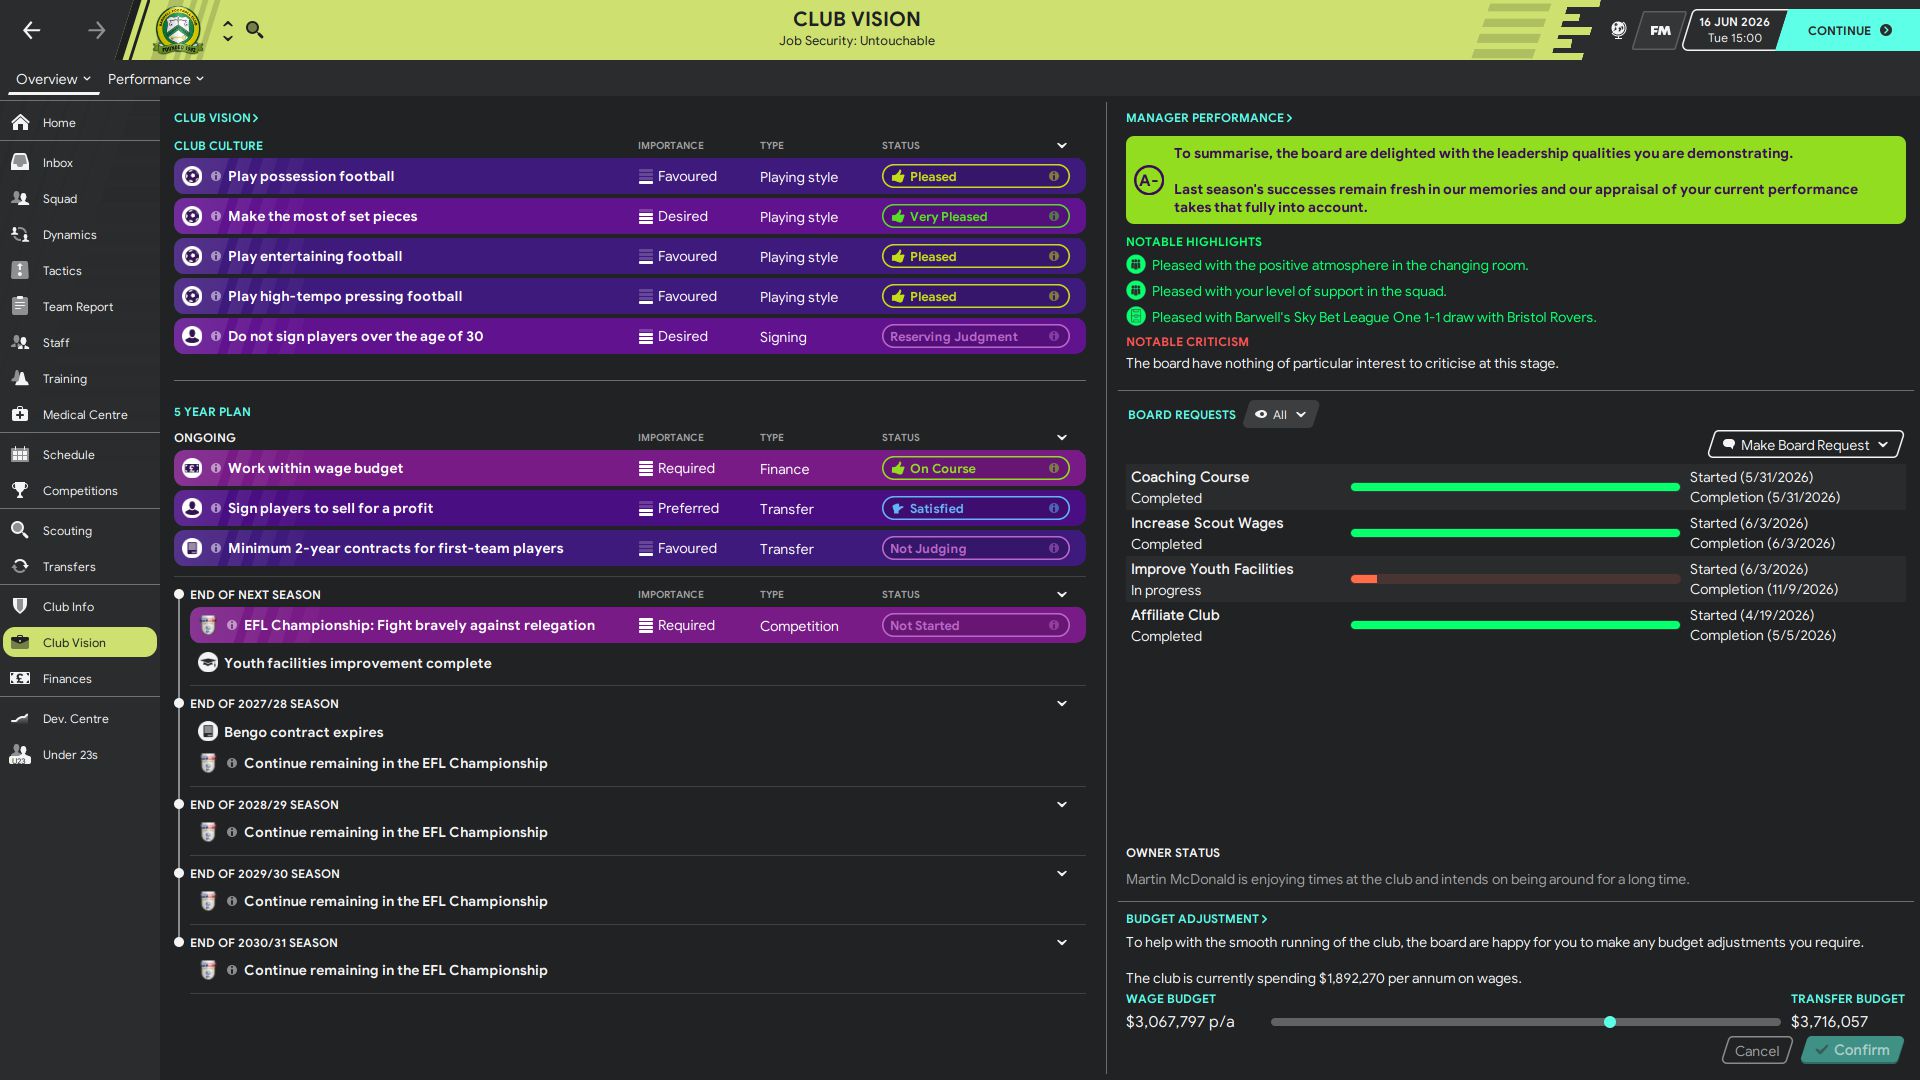The height and width of the screenshot is (1080, 1920).
Task: Click the Satisfied status pill
Action: (x=975, y=508)
